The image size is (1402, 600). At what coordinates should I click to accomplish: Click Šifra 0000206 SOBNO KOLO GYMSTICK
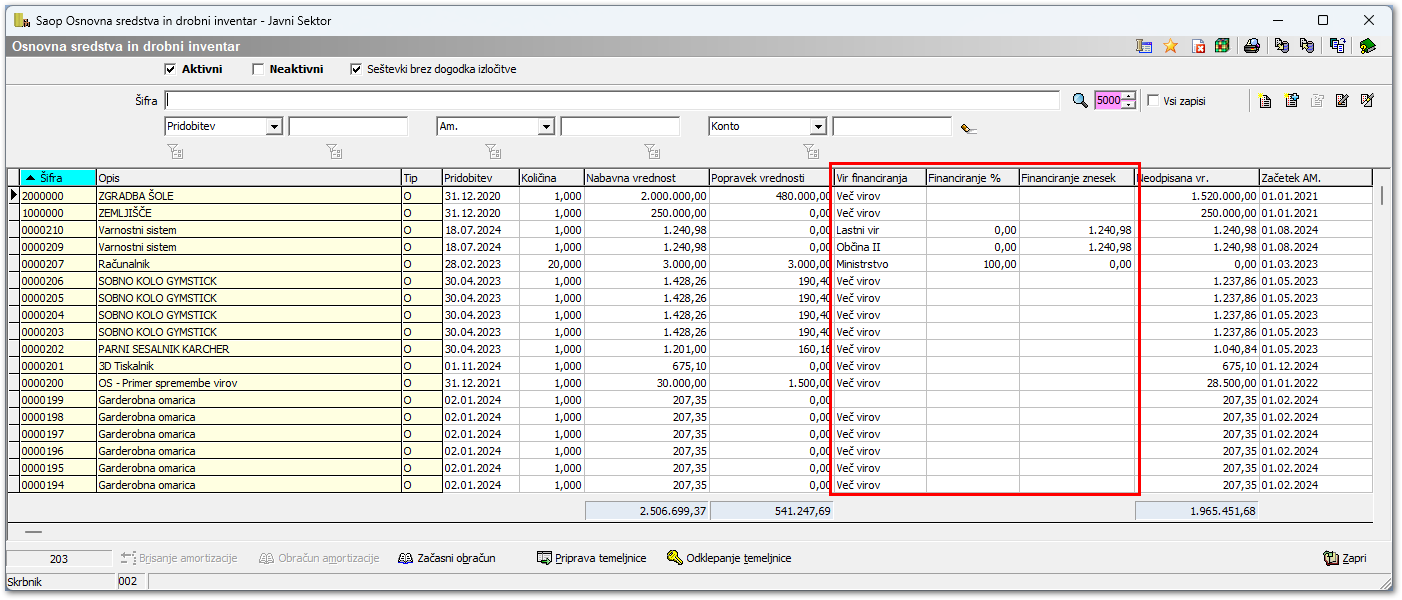pyautogui.click(x=58, y=281)
